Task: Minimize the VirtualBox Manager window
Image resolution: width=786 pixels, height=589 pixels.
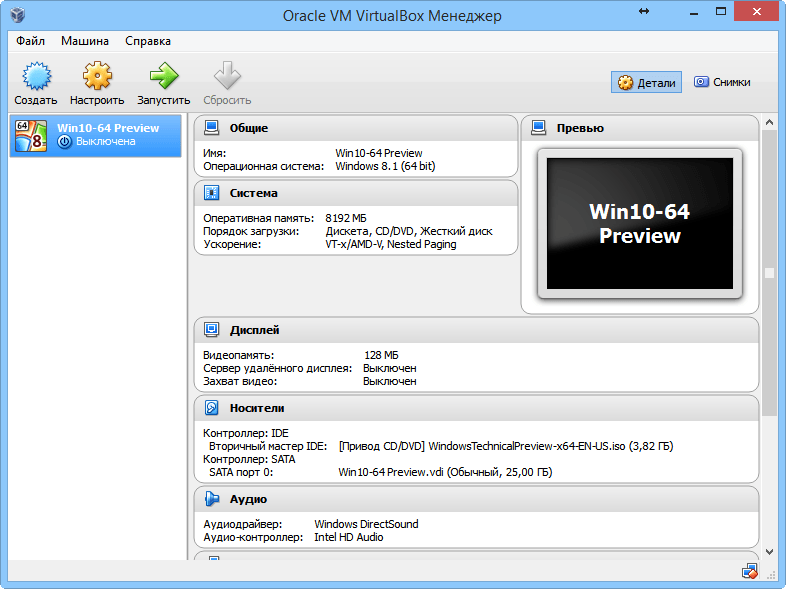Action: tap(694, 12)
